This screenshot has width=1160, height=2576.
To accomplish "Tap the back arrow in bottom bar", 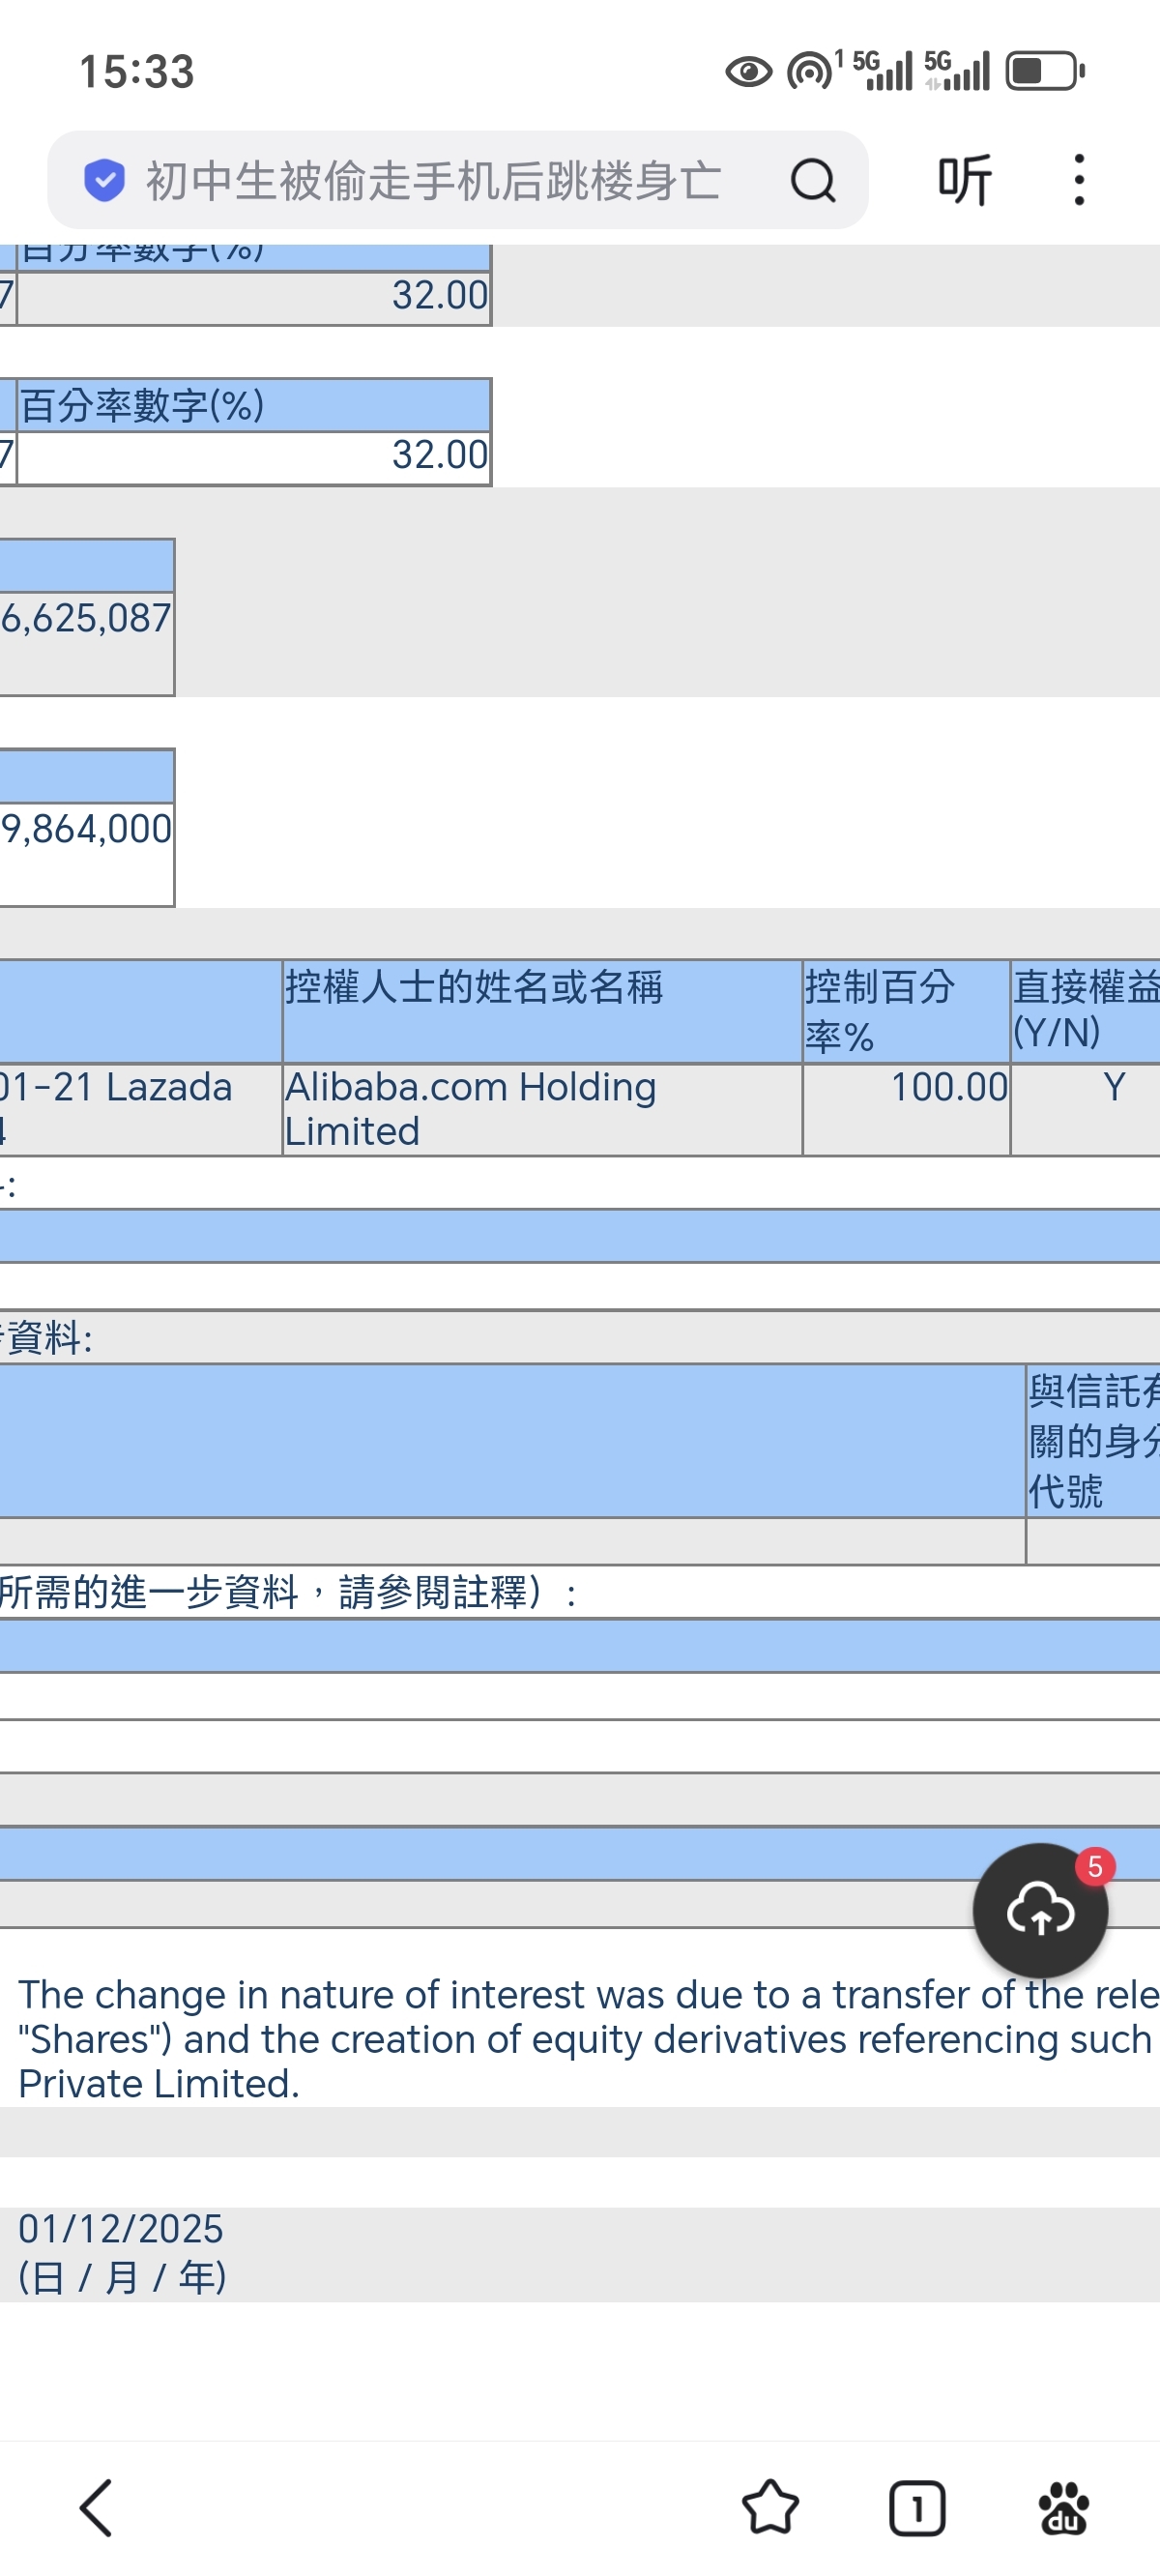I will [x=96, y=2508].
